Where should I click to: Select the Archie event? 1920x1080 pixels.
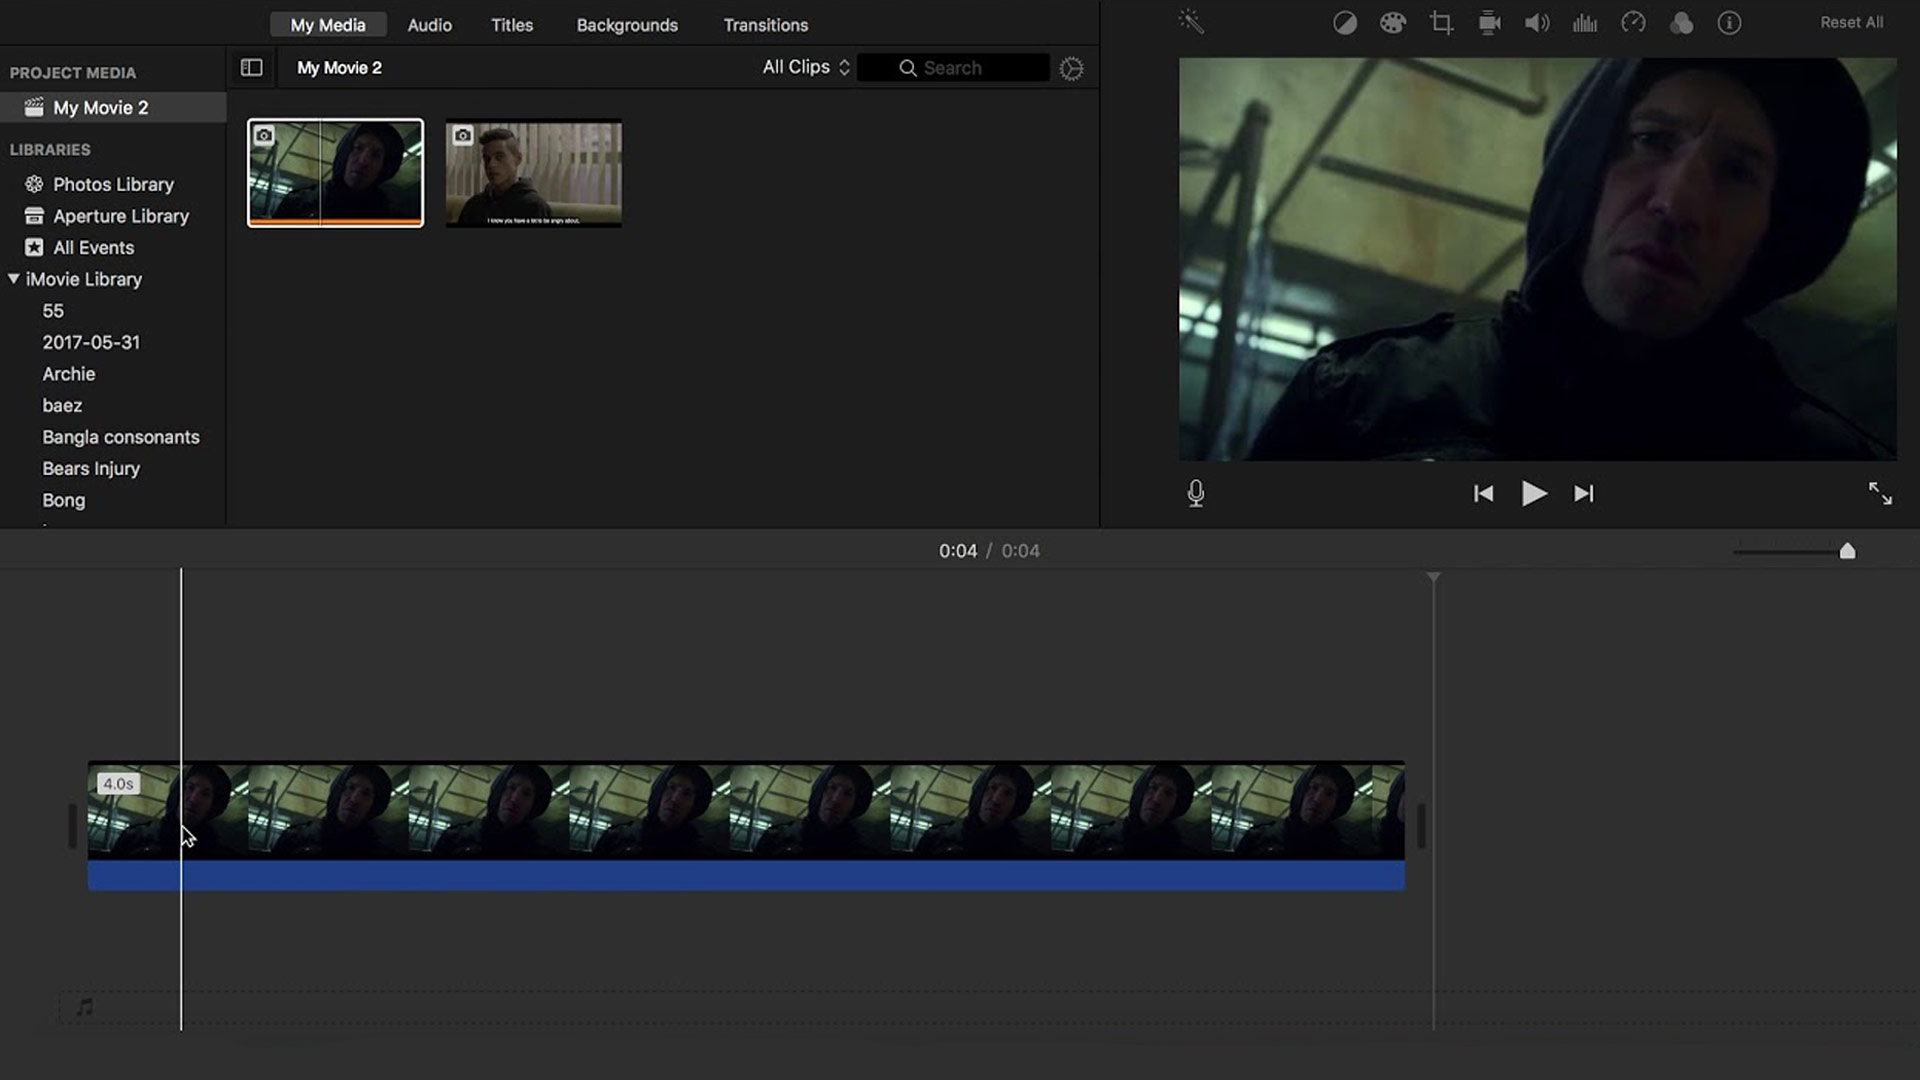[69, 374]
